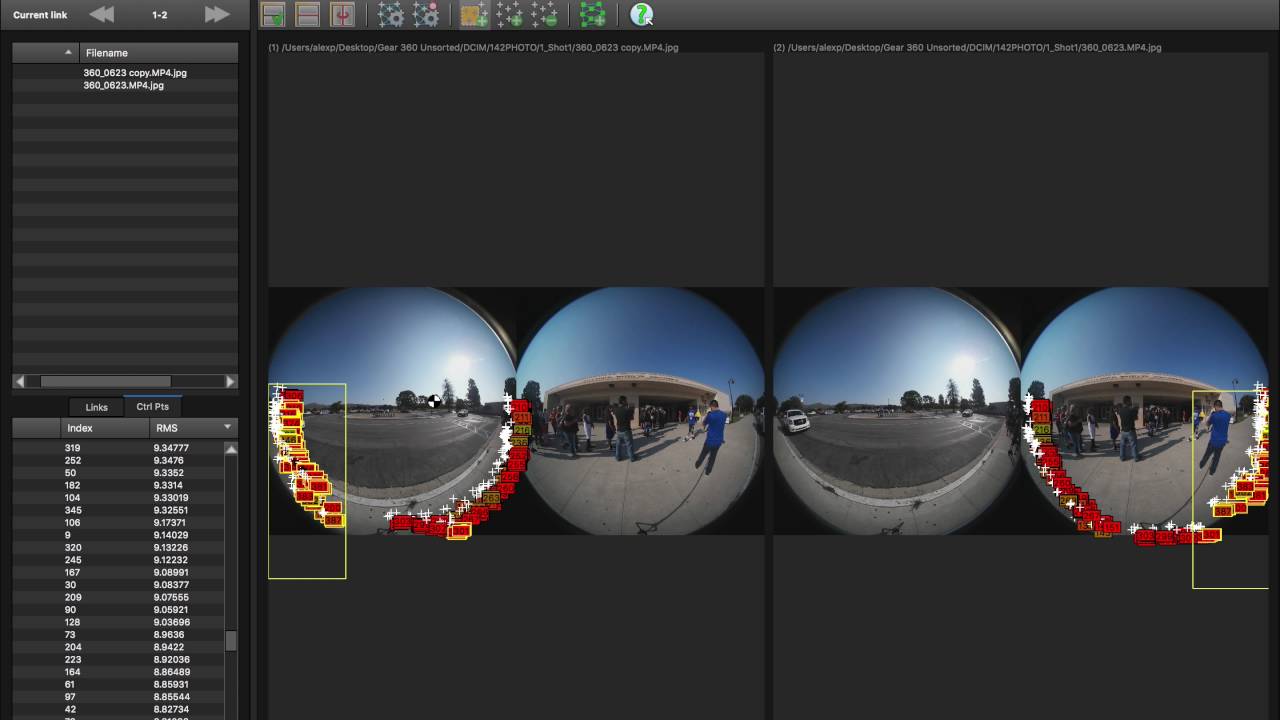Select the row with RMS 8.85544
This screenshot has width=1280, height=720.
coord(118,697)
